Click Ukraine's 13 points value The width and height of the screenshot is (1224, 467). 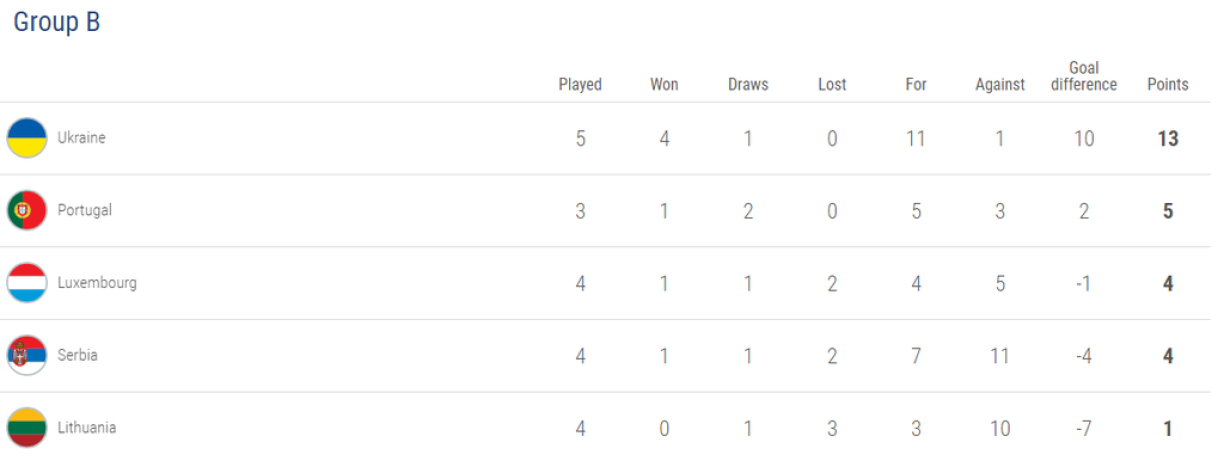click(x=1168, y=139)
